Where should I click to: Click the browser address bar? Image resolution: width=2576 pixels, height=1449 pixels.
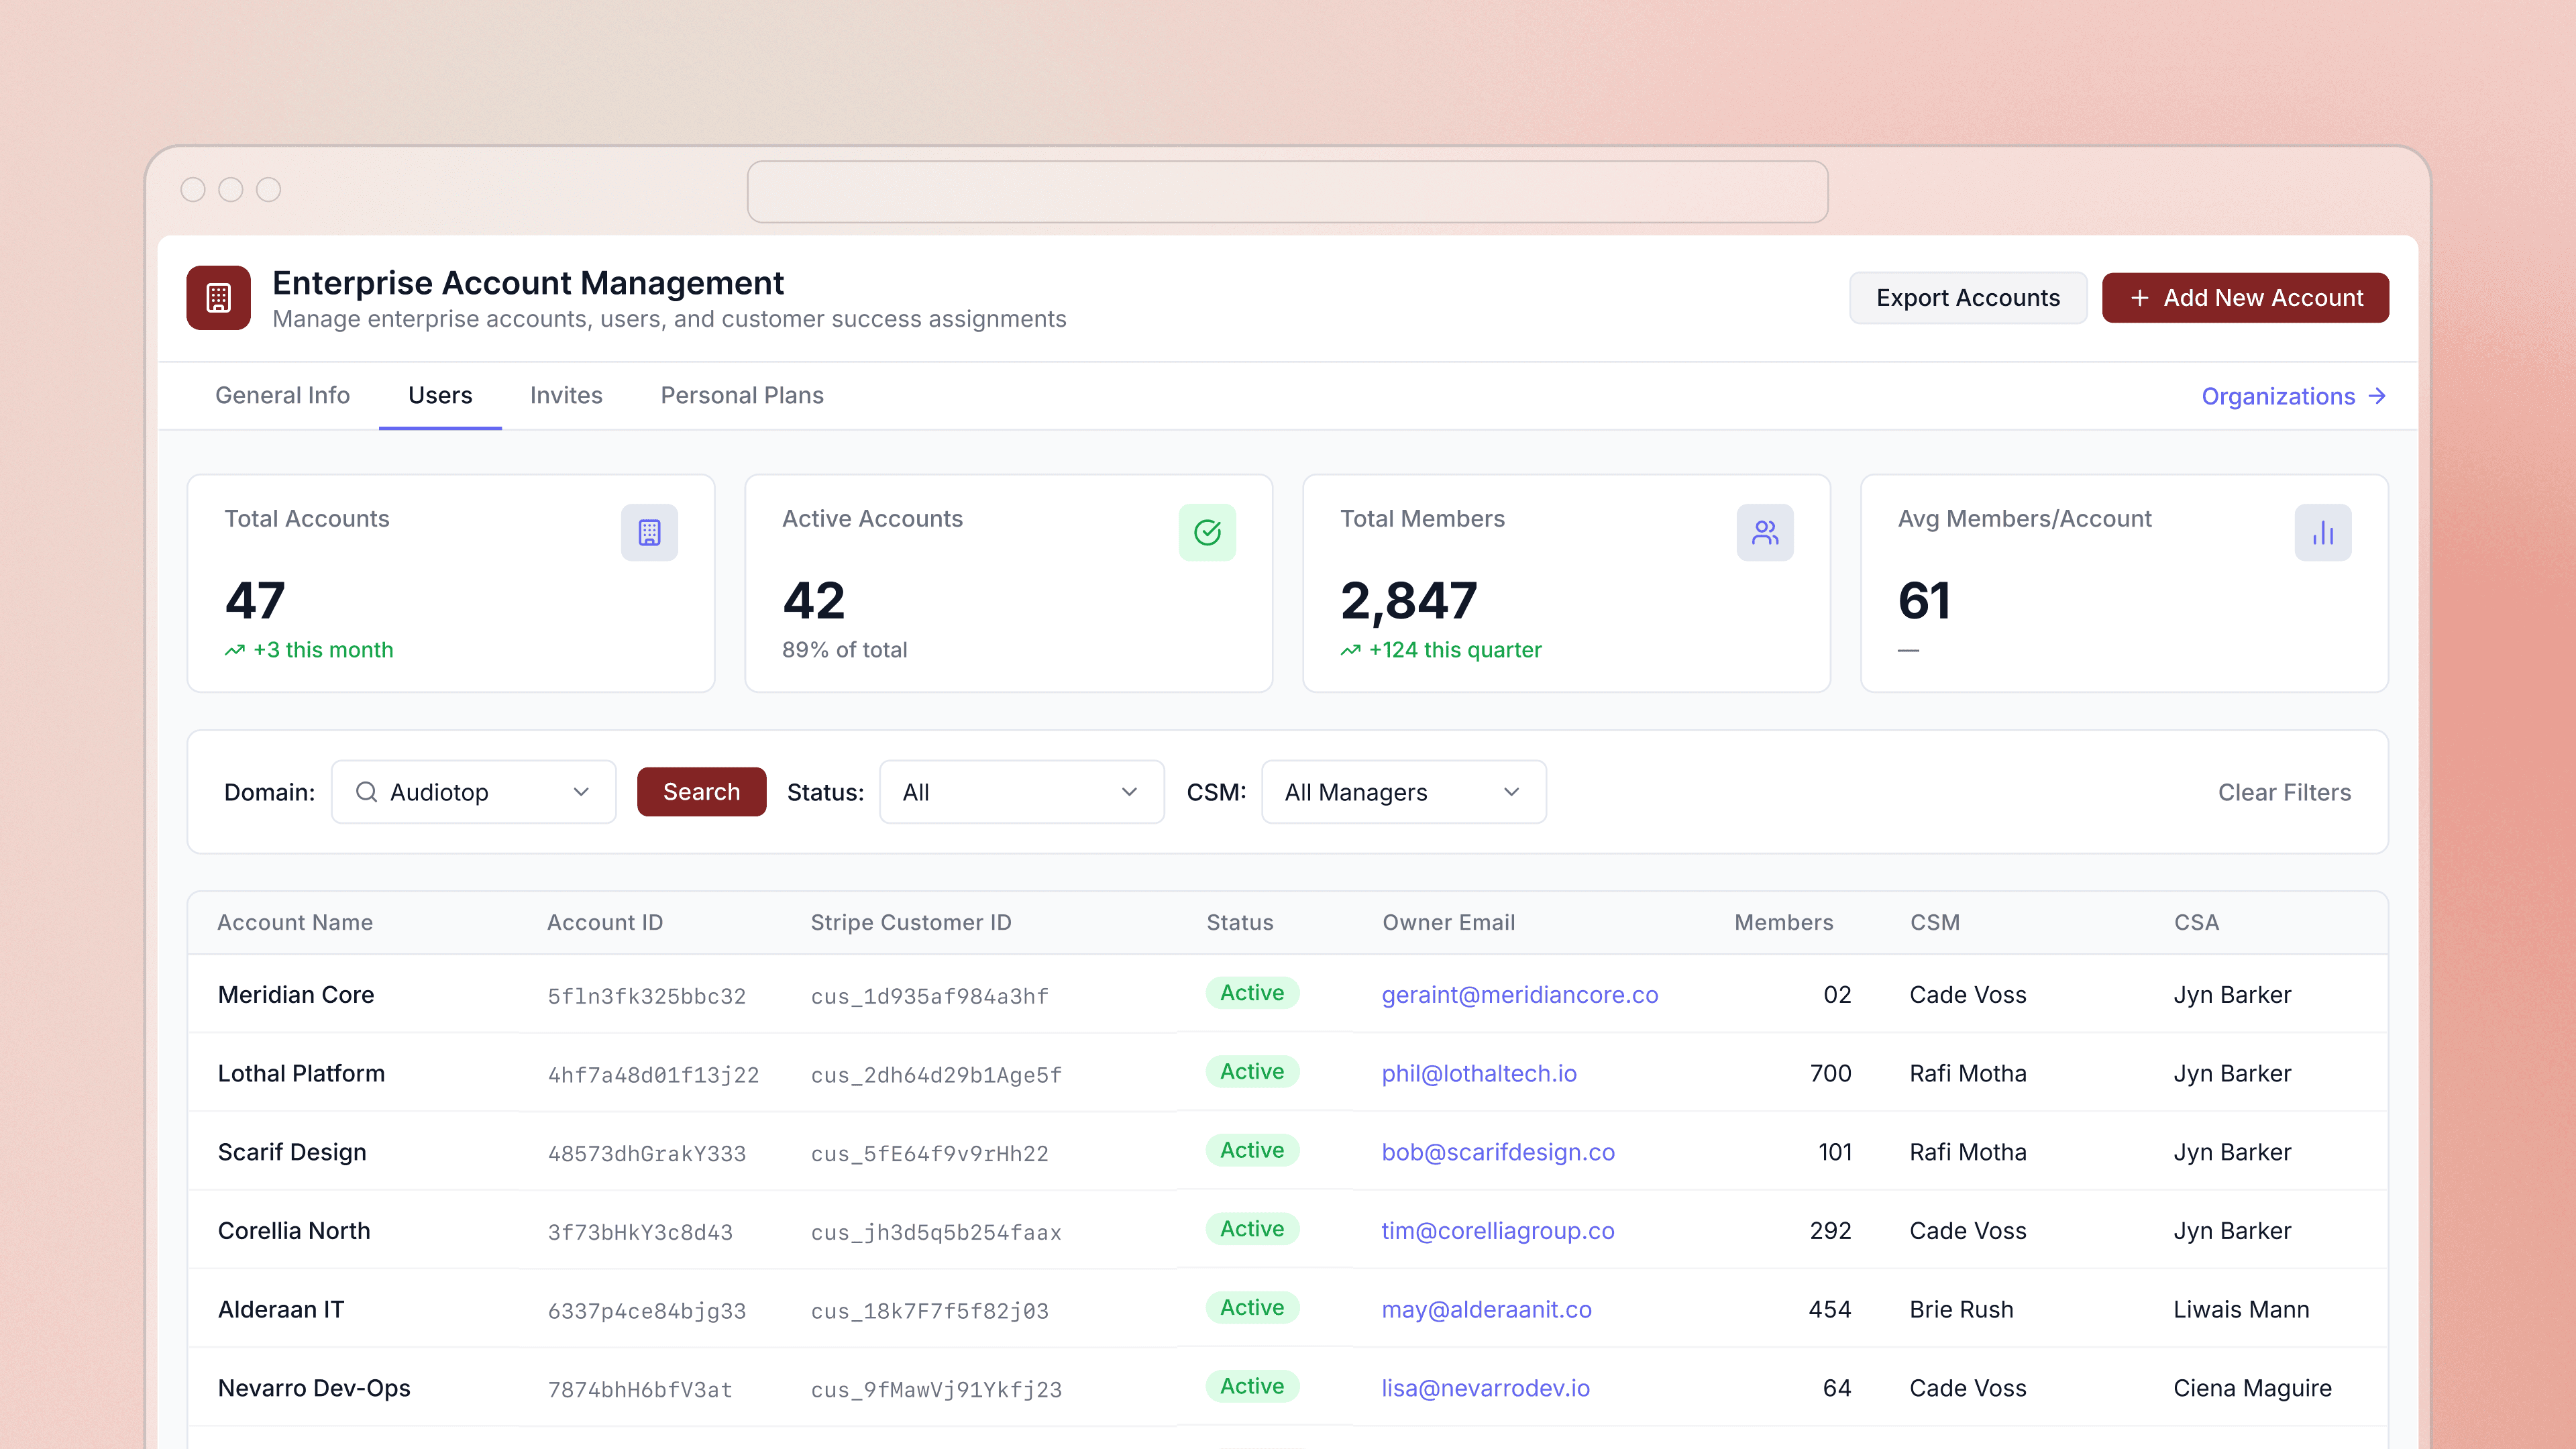click(x=1287, y=192)
